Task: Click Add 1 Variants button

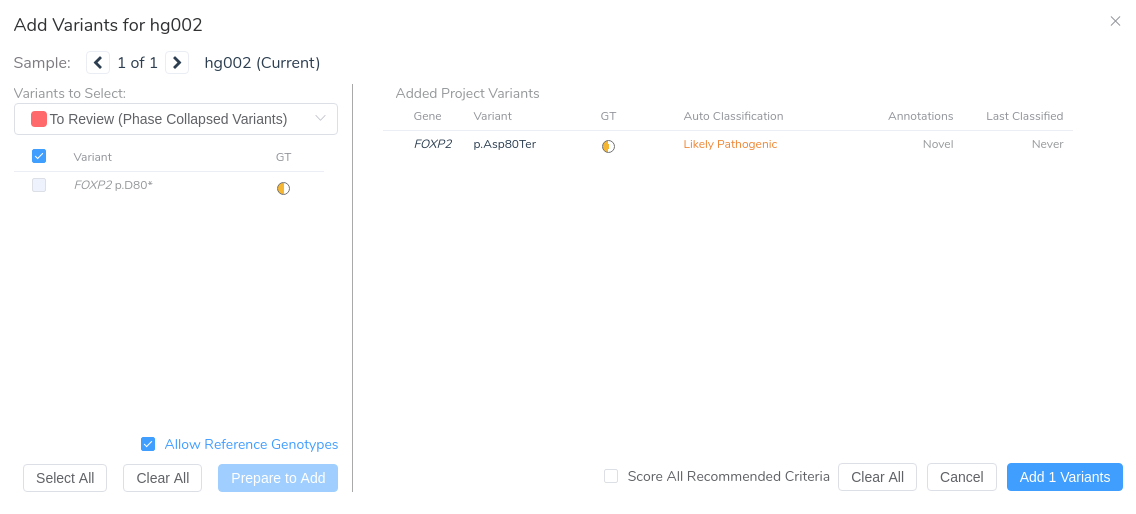Action: point(1064,477)
